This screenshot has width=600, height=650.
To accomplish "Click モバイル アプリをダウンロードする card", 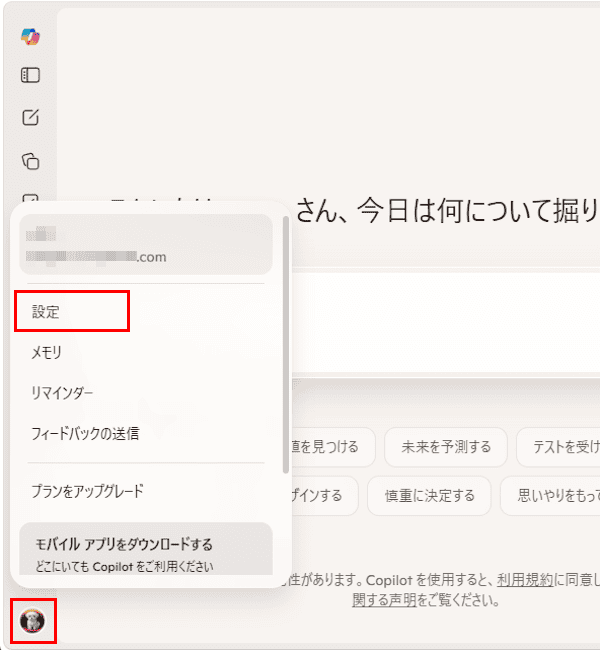I will pos(146,548).
